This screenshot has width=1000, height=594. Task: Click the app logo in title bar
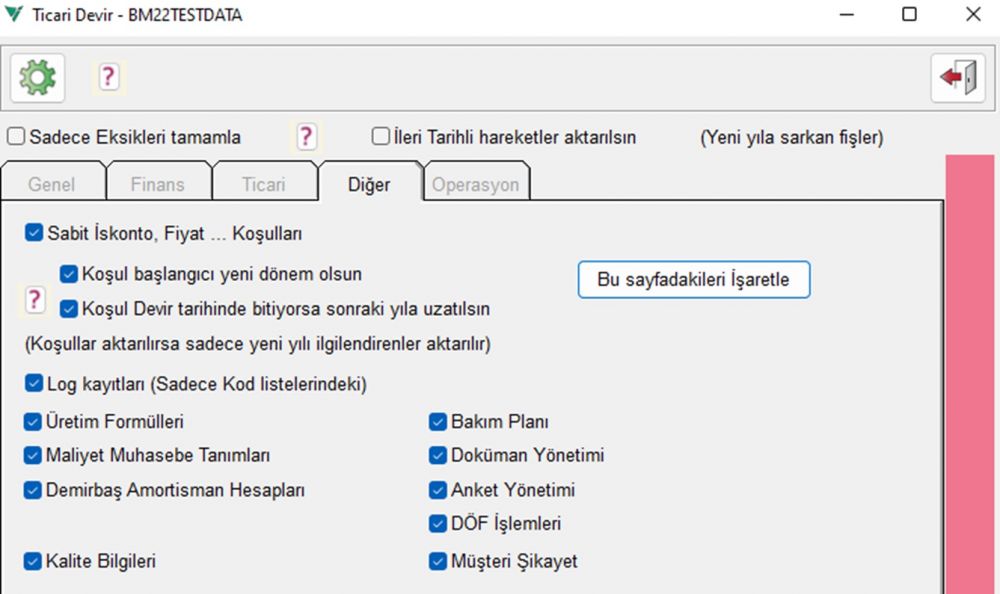15,15
